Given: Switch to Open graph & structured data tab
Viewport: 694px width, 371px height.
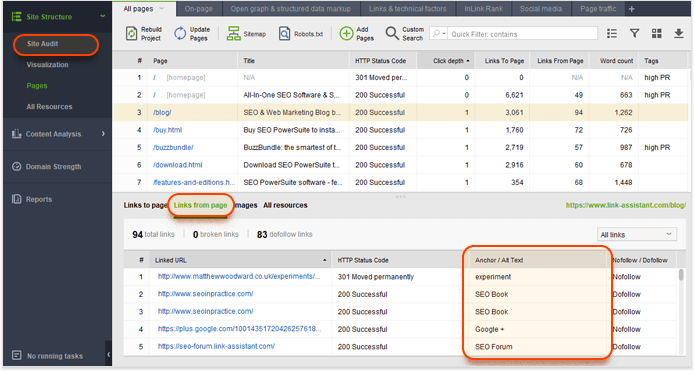Looking at the screenshot, I should point(290,9).
